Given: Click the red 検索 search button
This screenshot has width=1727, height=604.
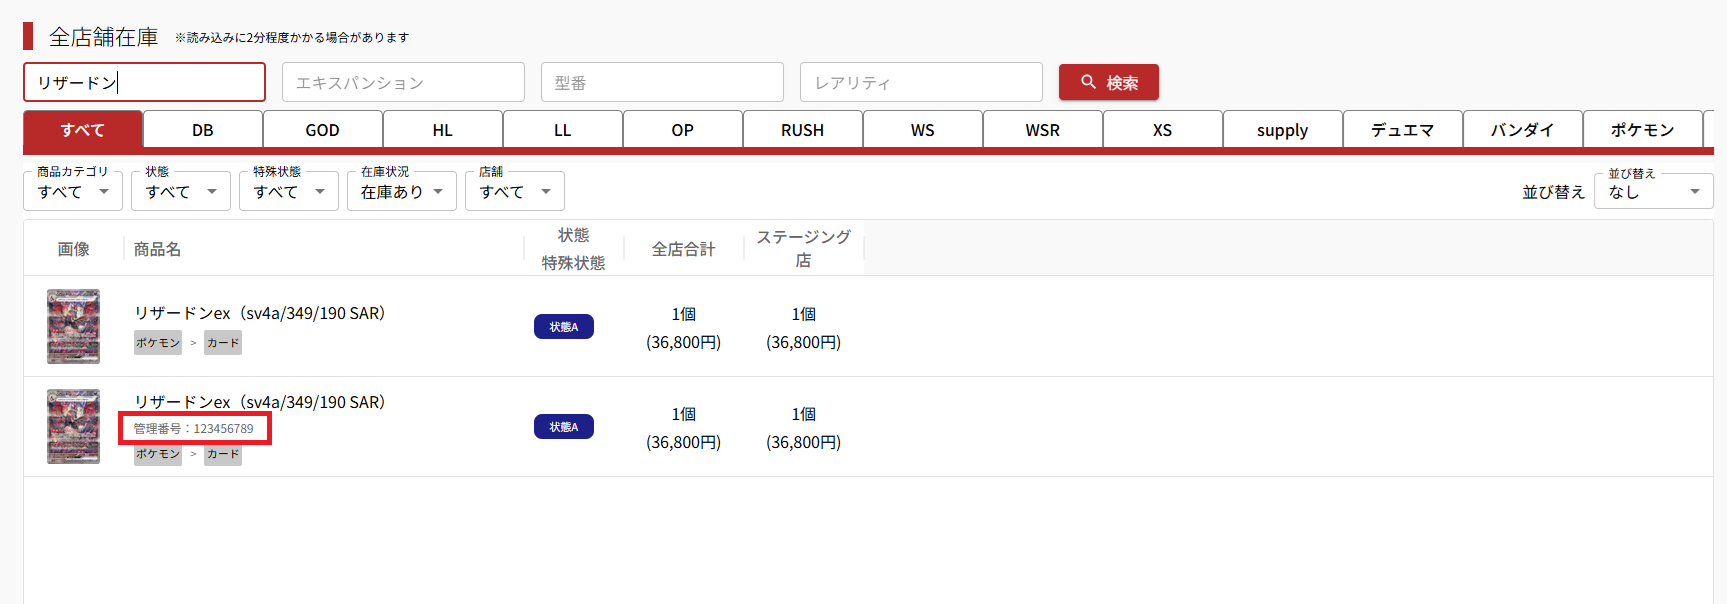Looking at the screenshot, I should pos(1108,82).
